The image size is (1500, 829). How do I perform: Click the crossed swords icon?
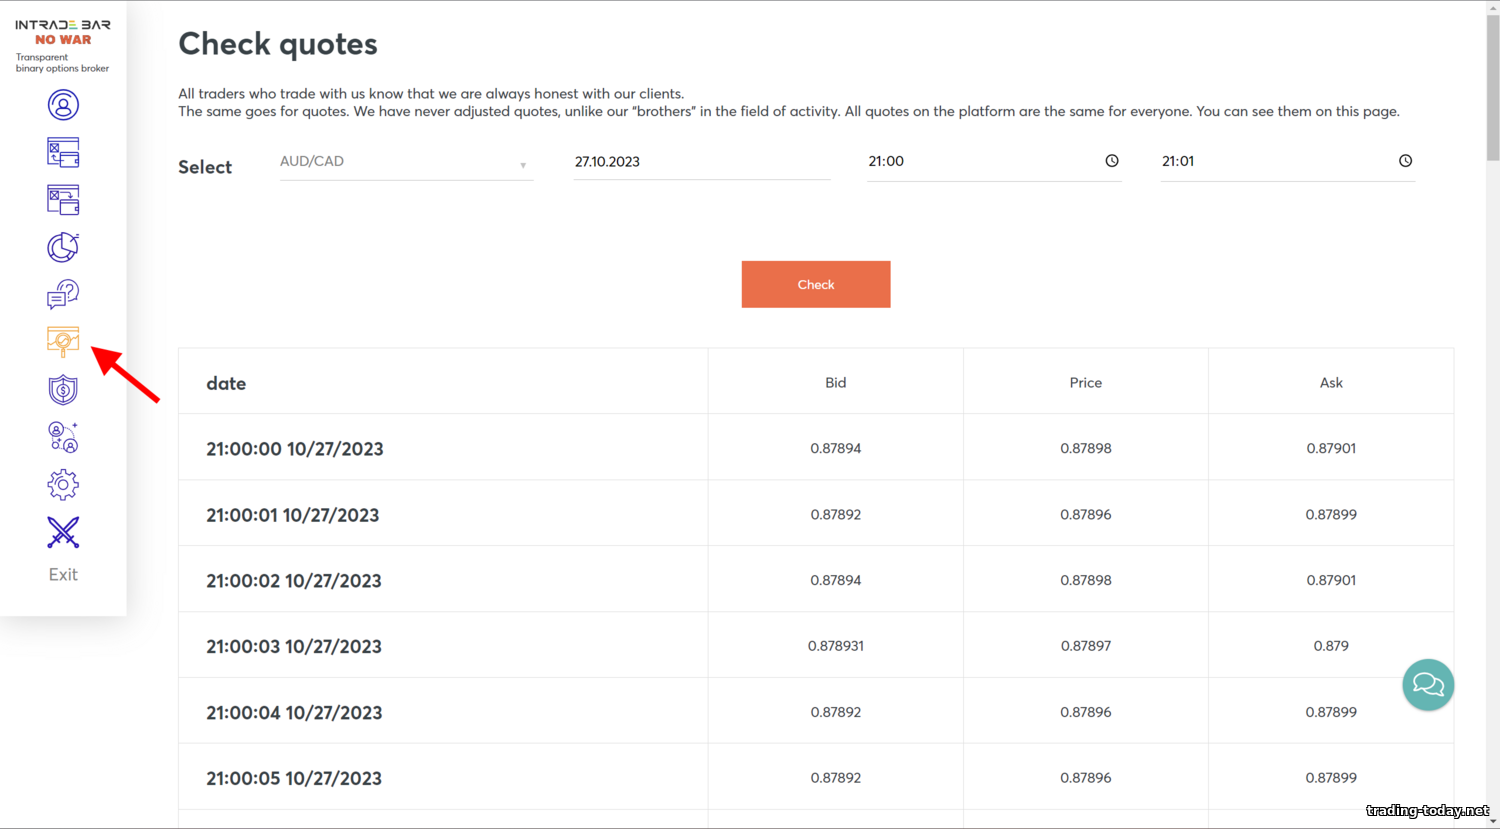click(x=63, y=532)
